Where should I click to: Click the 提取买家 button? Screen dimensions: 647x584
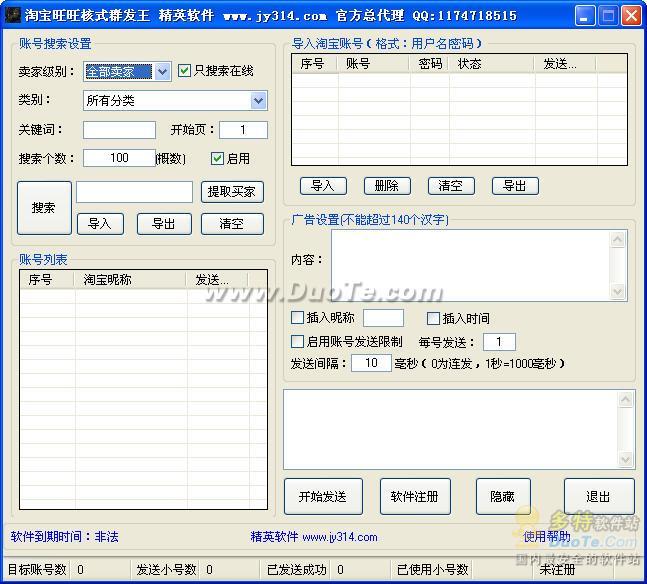point(232,192)
